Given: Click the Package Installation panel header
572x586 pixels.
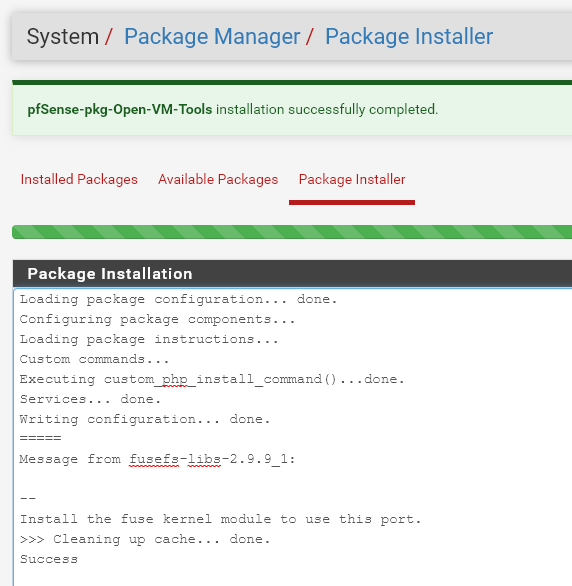Looking at the screenshot, I should [292, 274].
